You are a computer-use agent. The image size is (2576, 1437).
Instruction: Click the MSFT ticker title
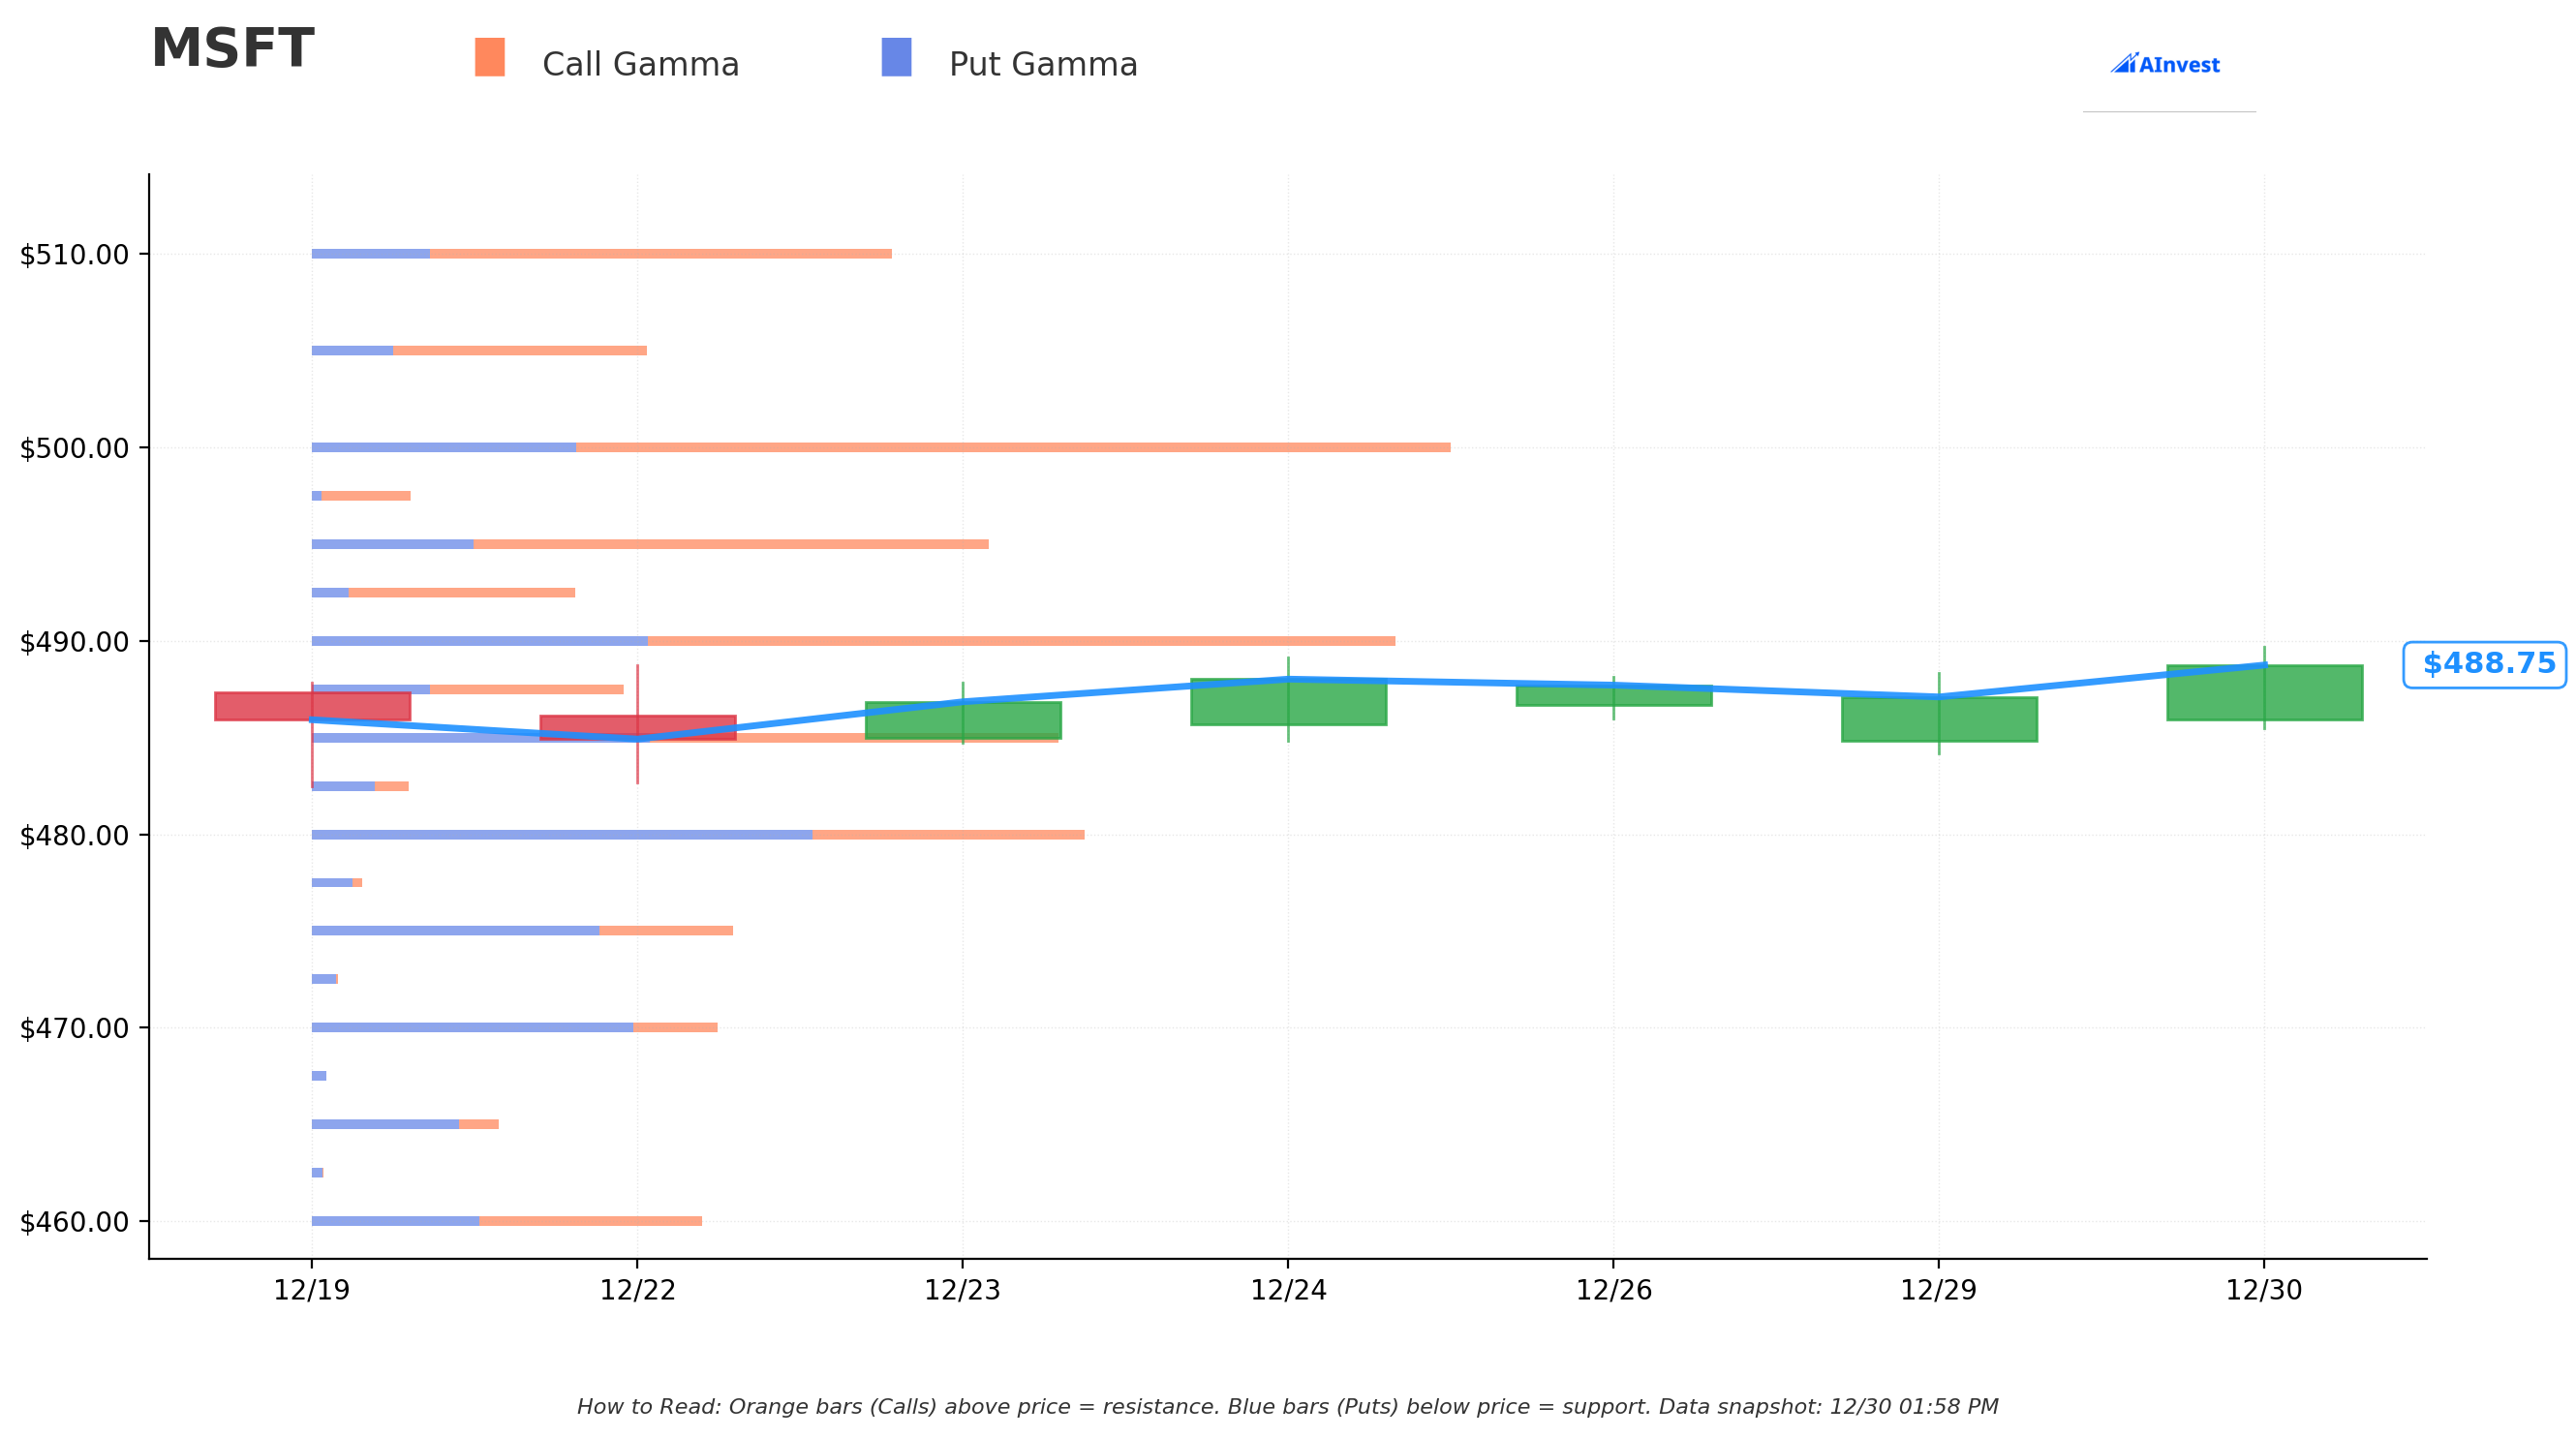point(232,48)
